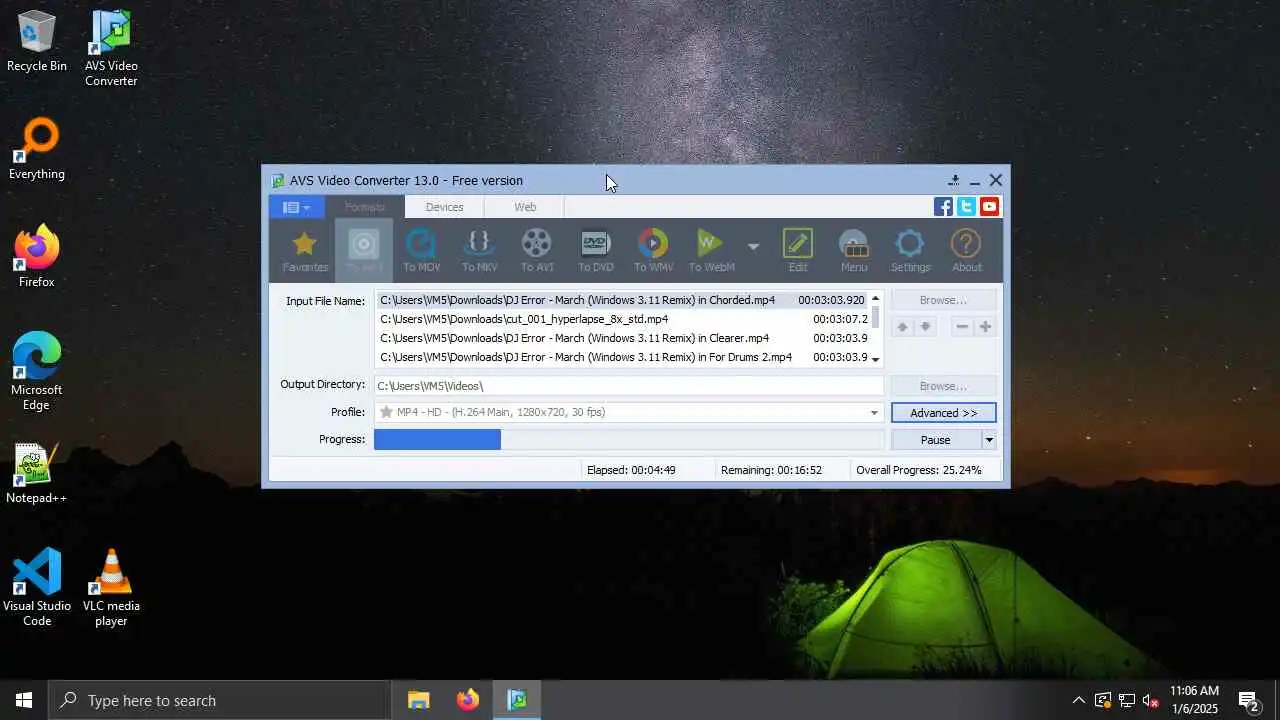Select the 'in Chorded.mp4' file row
The width and height of the screenshot is (1280, 720).
point(622,300)
